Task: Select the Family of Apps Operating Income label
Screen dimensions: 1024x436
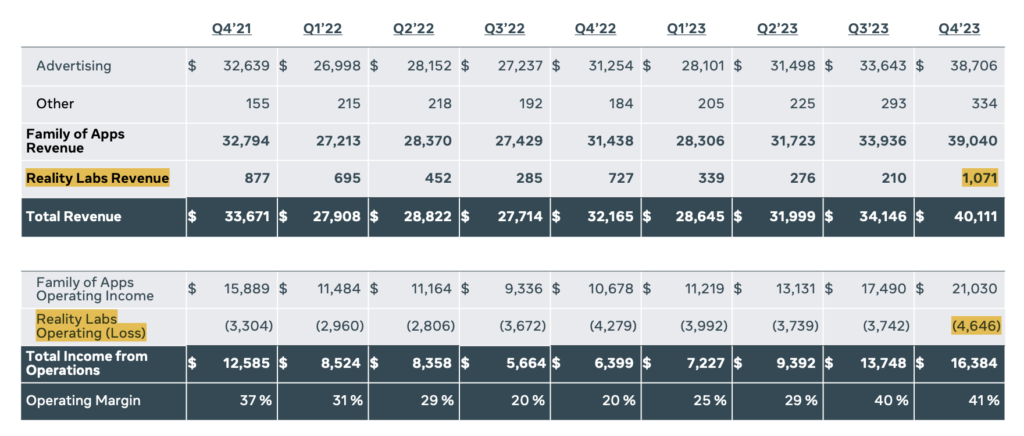Action: pos(95,289)
